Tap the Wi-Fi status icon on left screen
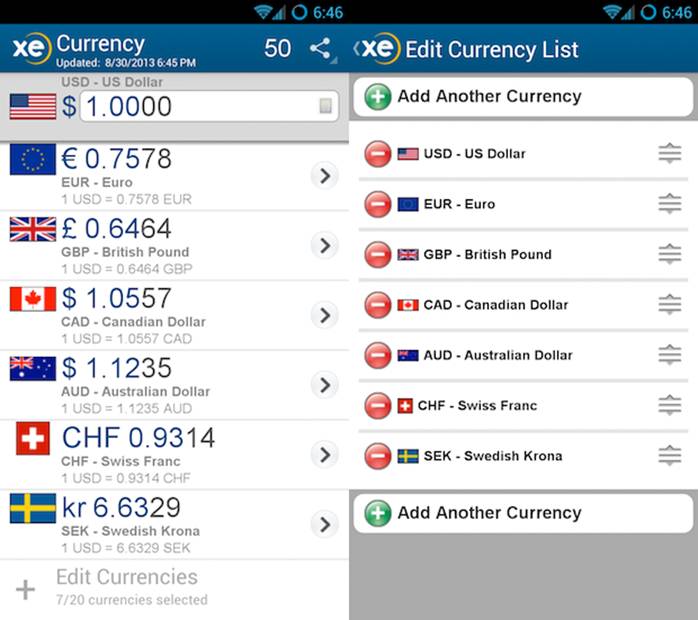This screenshot has width=698, height=620. coord(263,12)
